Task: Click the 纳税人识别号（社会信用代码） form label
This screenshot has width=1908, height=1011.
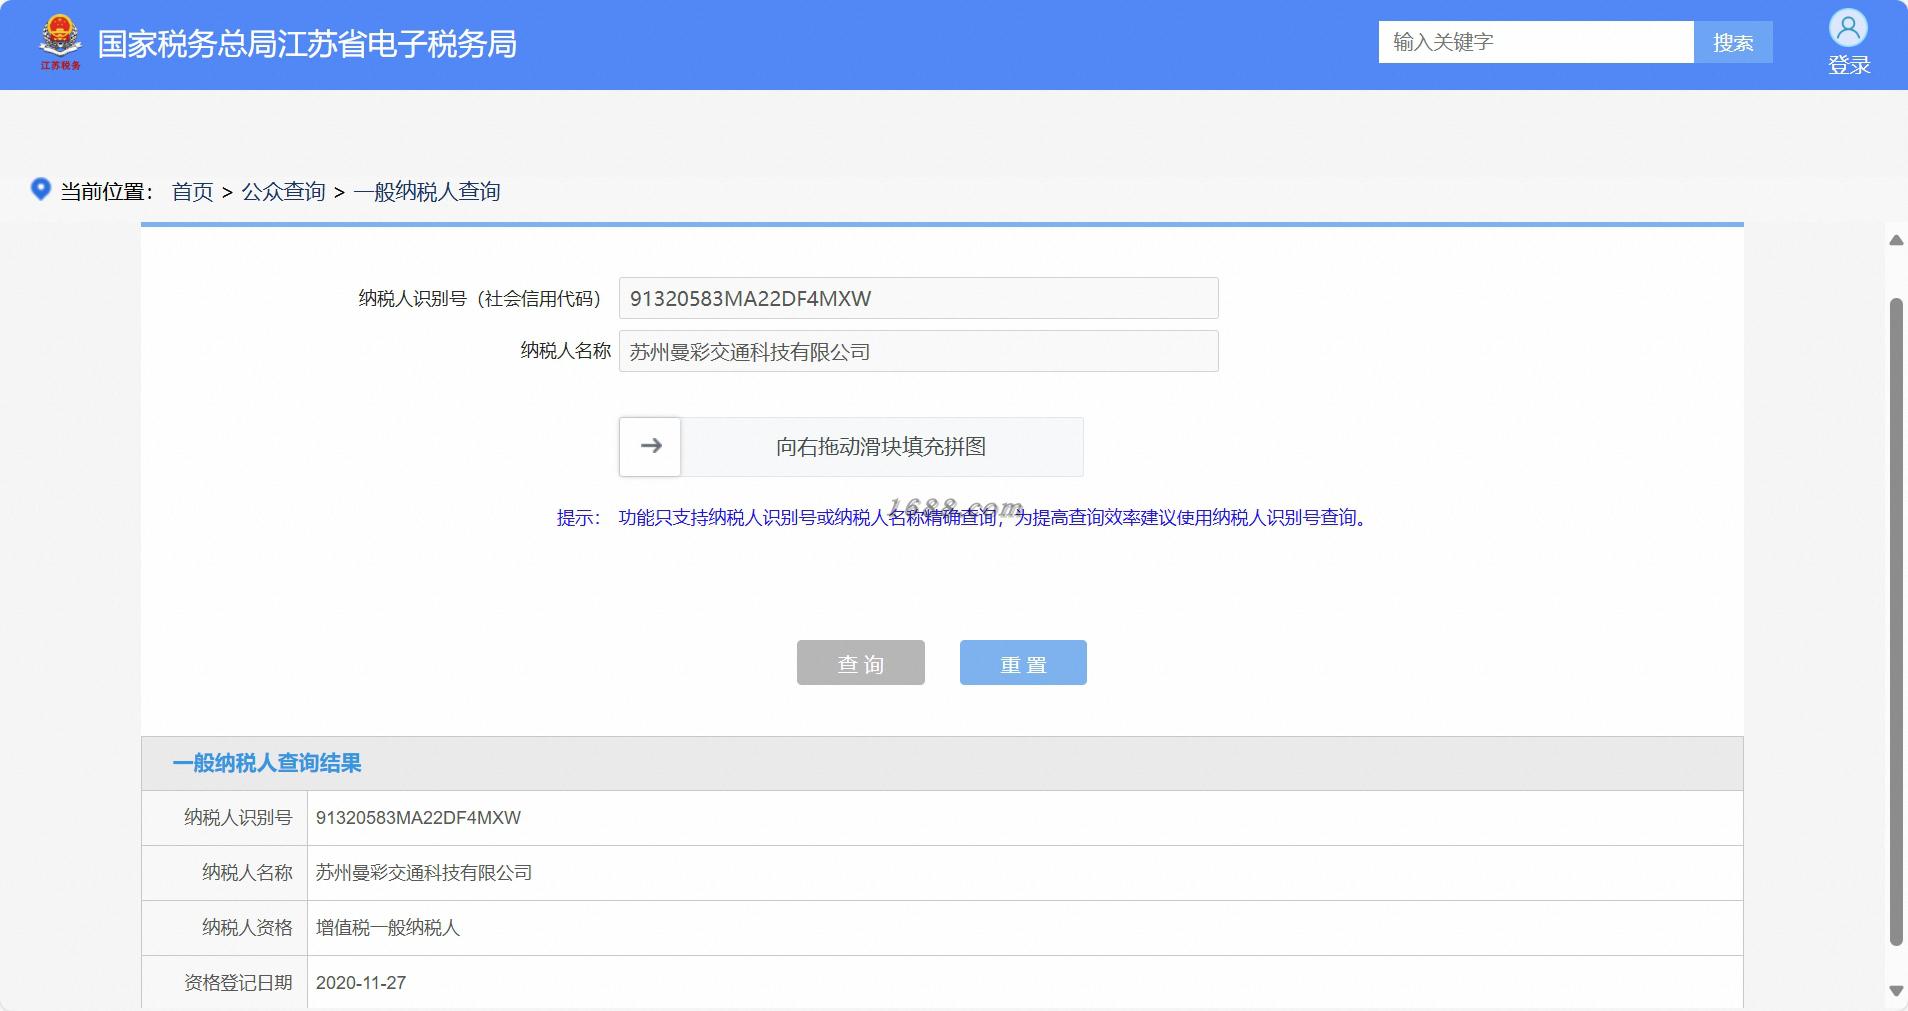Action: click(482, 298)
